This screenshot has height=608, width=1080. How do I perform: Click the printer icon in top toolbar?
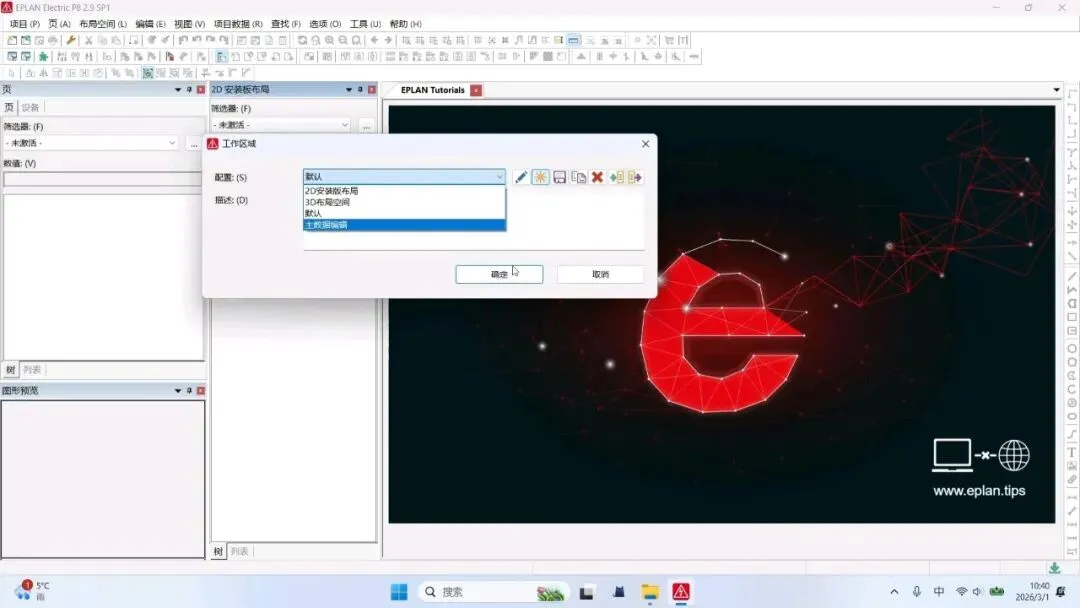coord(53,40)
